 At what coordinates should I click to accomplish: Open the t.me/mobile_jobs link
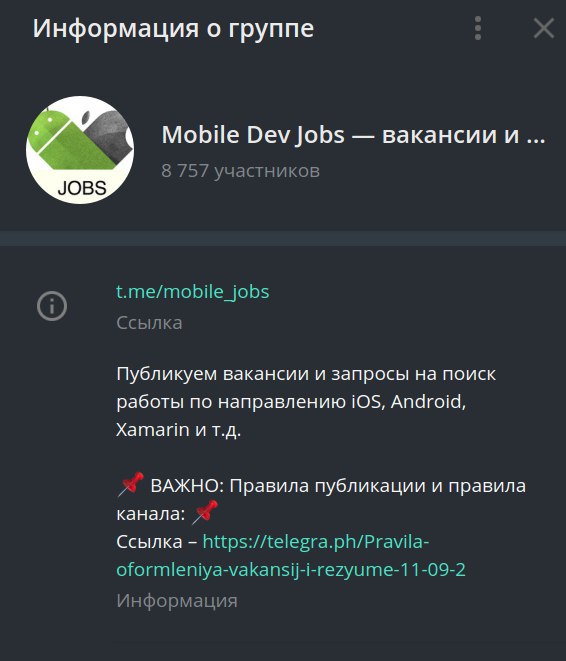[193, 292]
